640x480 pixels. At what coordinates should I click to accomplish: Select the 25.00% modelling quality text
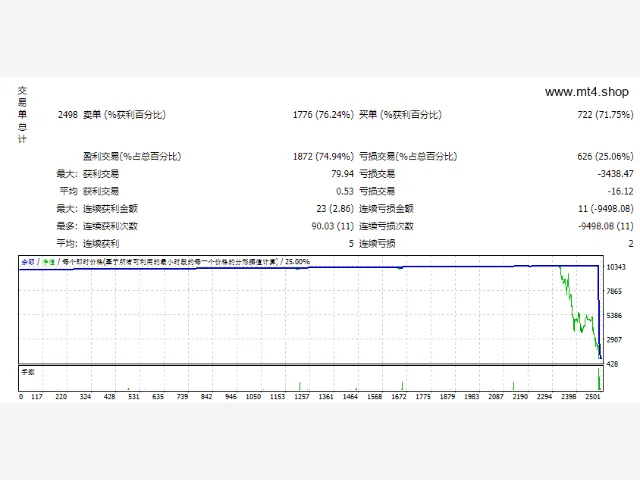tap(297, 262)
